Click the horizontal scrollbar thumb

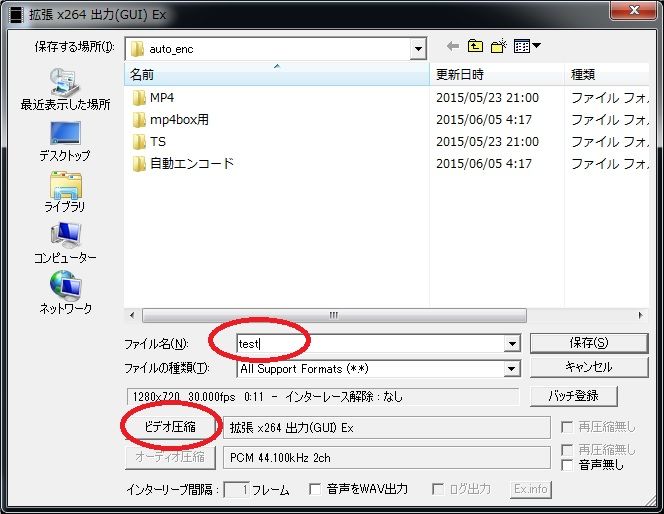tap(334, 315)
